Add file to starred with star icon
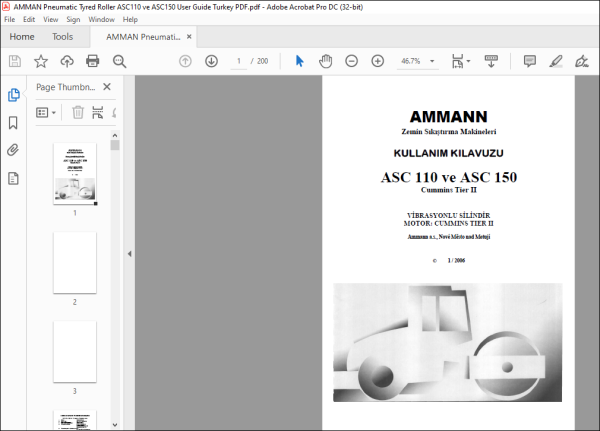Viewport: 600px width, 431px height. (41, 61)
